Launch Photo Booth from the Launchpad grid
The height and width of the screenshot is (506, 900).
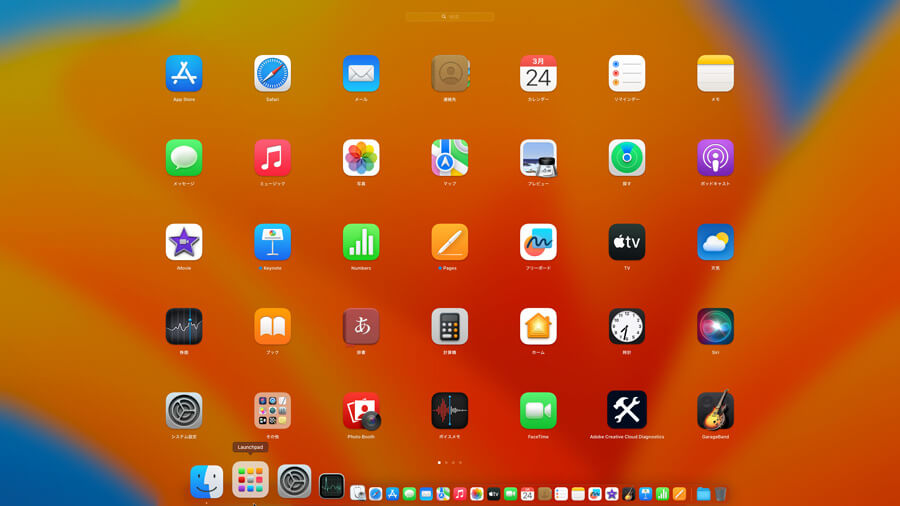[362, 411]
